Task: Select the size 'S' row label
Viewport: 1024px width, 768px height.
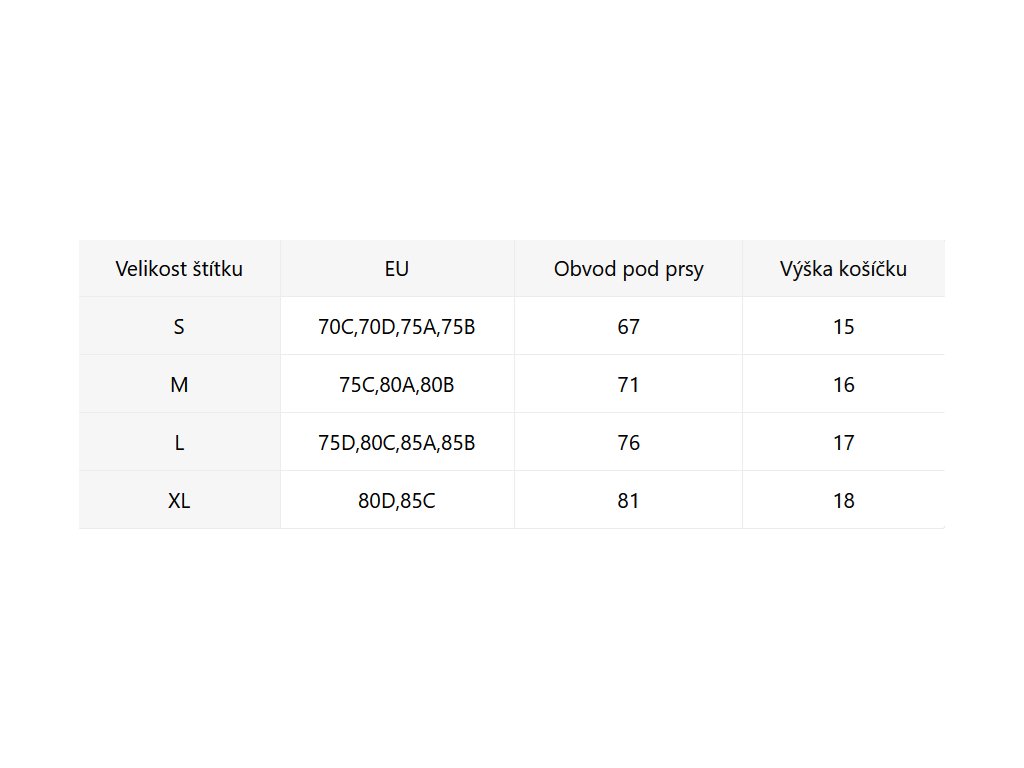Action: coord(179,327)
